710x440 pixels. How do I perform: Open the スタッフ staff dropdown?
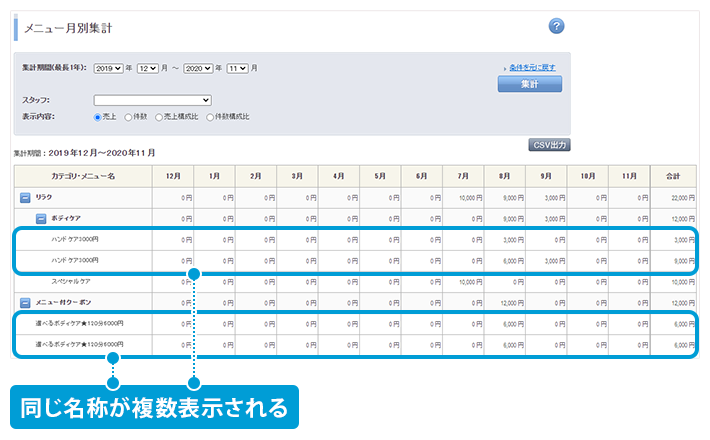click(152, 100)
